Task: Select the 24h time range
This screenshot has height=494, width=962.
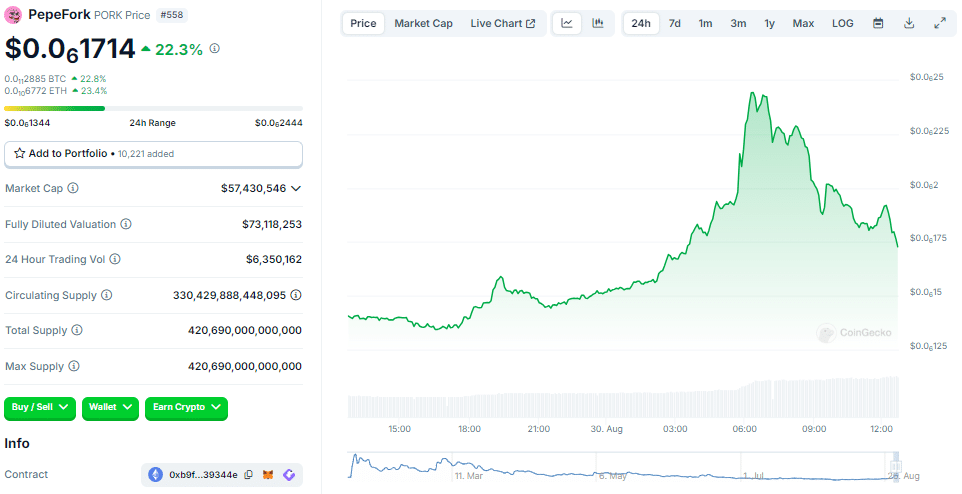Action: [x=641, y=23]
